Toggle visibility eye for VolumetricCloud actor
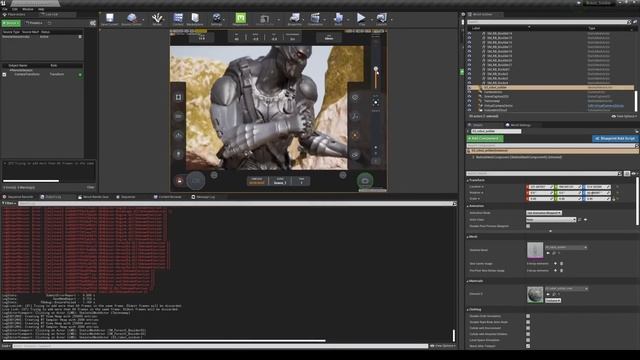Image resolution: width=640 pixels, height=360 pixels. coord(469,110)
